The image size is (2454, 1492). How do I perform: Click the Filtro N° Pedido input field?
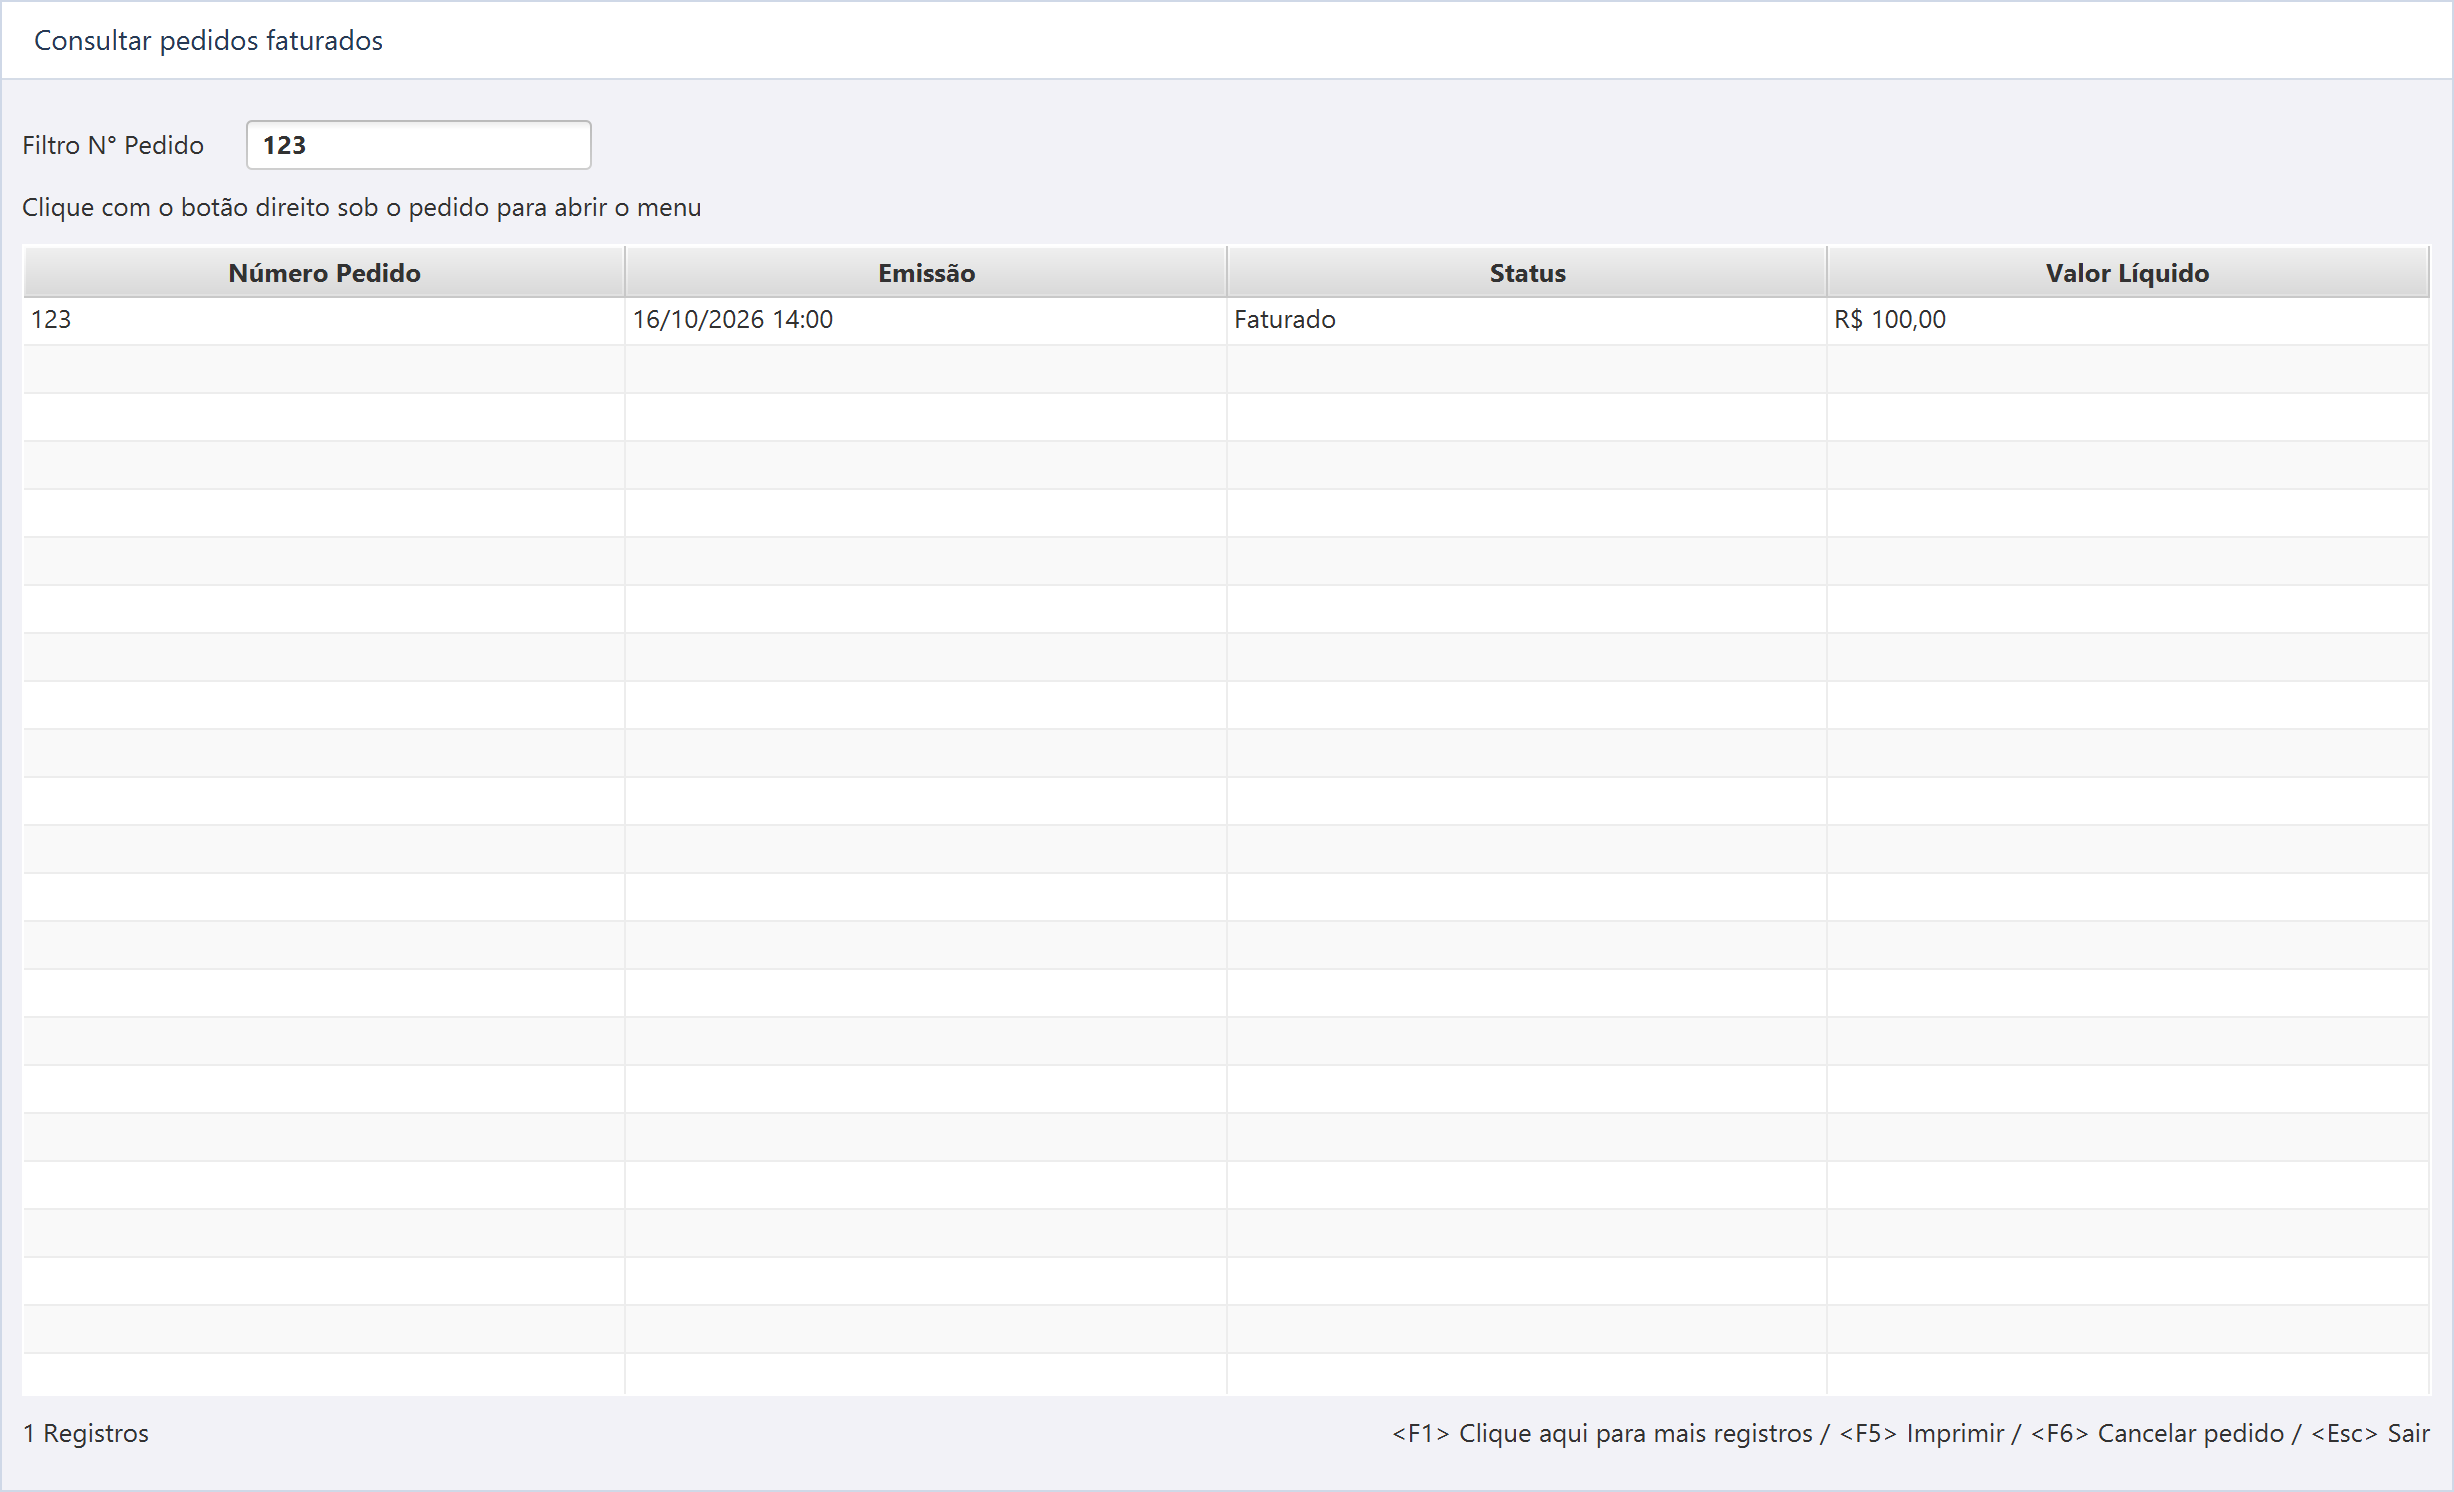[x=418, y=145]
